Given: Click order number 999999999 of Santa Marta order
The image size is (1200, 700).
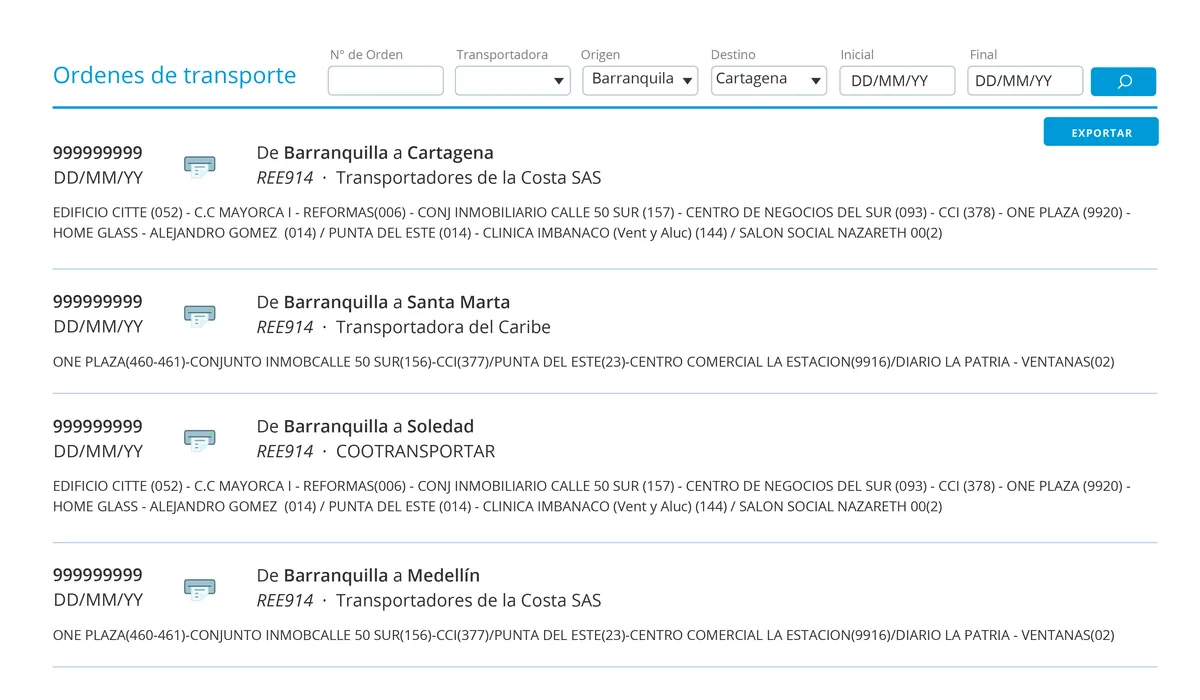Looking at the screenshot, I should (x=98, y=302).
